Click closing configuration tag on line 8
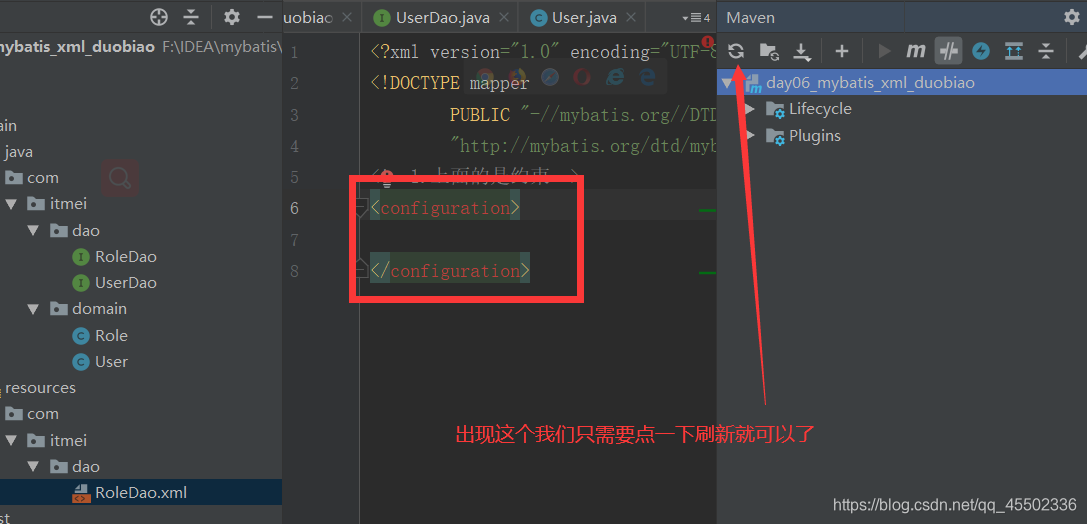Image resolution: width=1087 pixels, height=524 pixels. 450,270
